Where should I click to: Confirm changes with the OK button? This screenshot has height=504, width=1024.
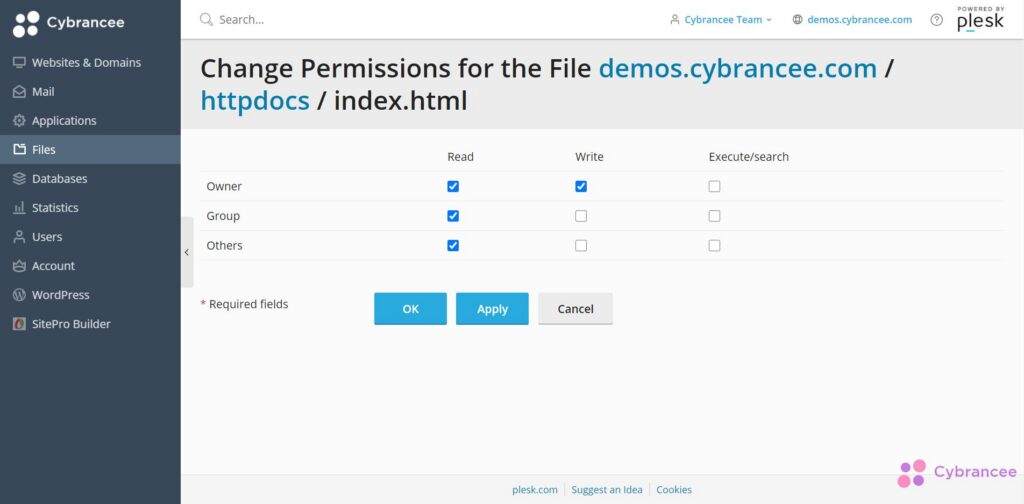point(410,309)
